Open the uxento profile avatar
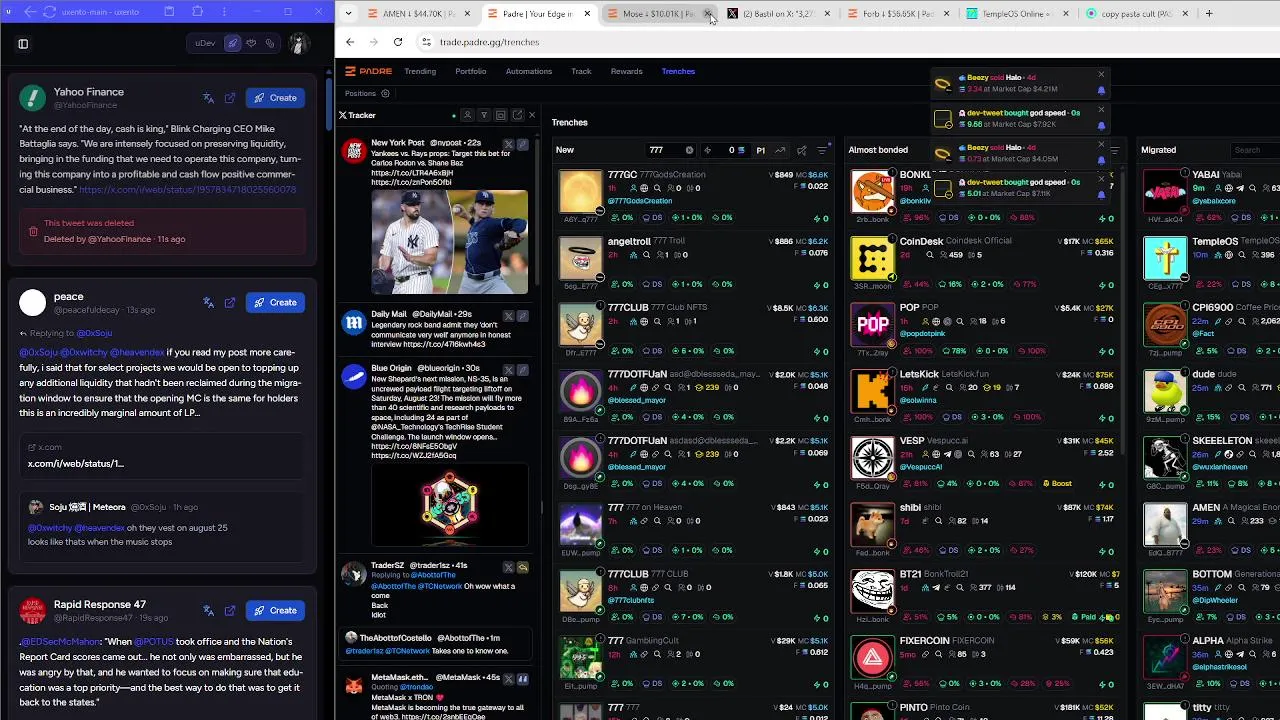 [299, 43]
